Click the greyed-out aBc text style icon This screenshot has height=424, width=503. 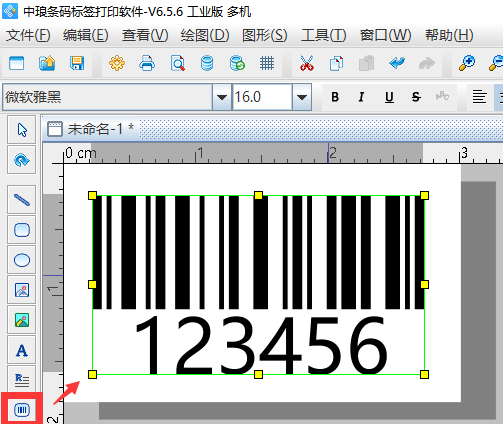(x=442, y=97)
